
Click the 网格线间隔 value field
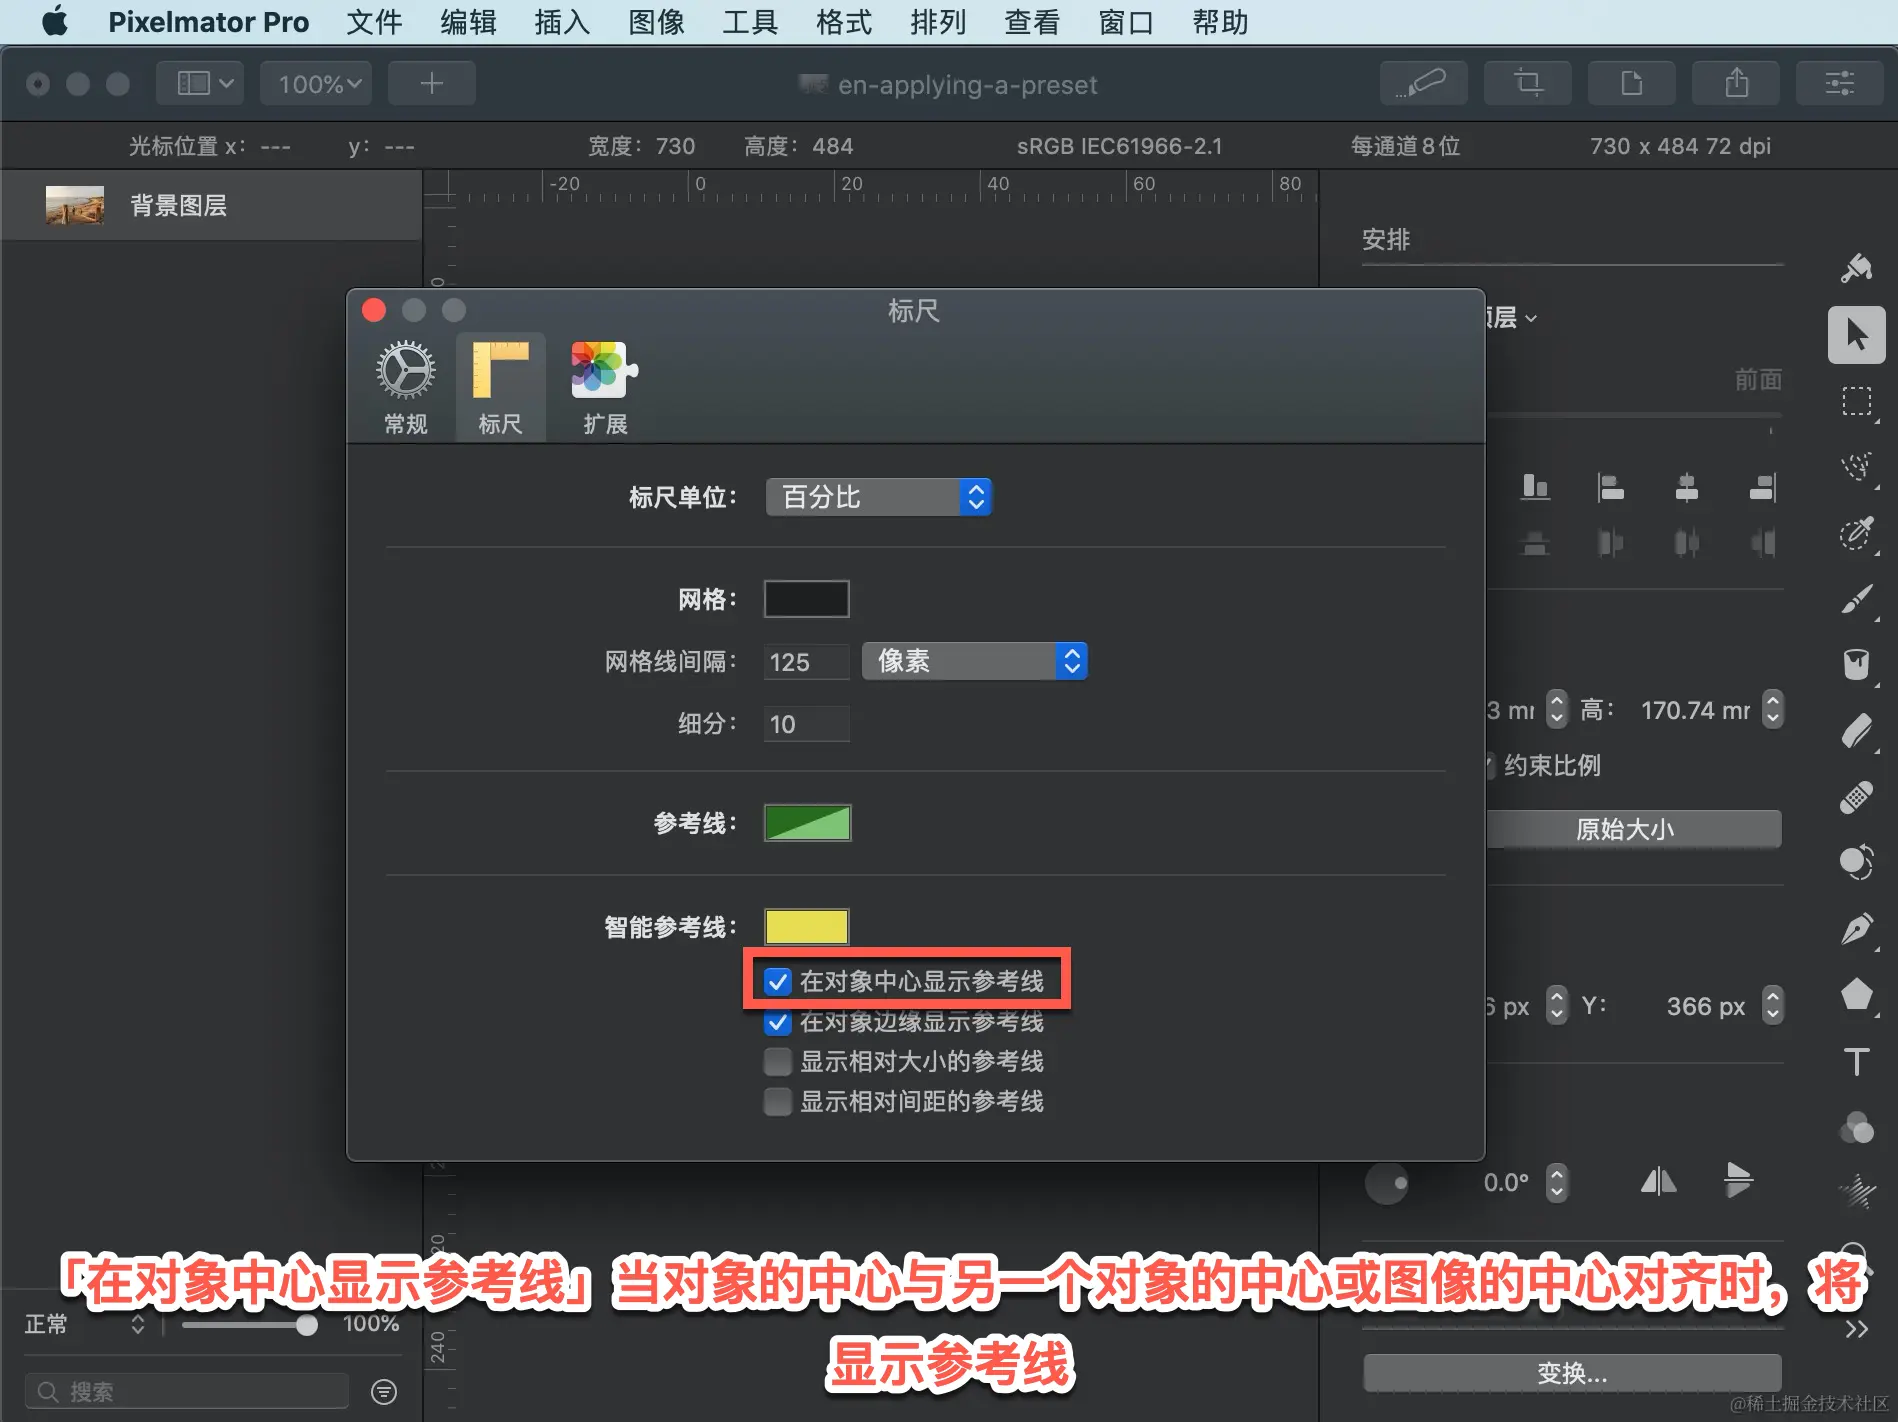click(807, 662)
